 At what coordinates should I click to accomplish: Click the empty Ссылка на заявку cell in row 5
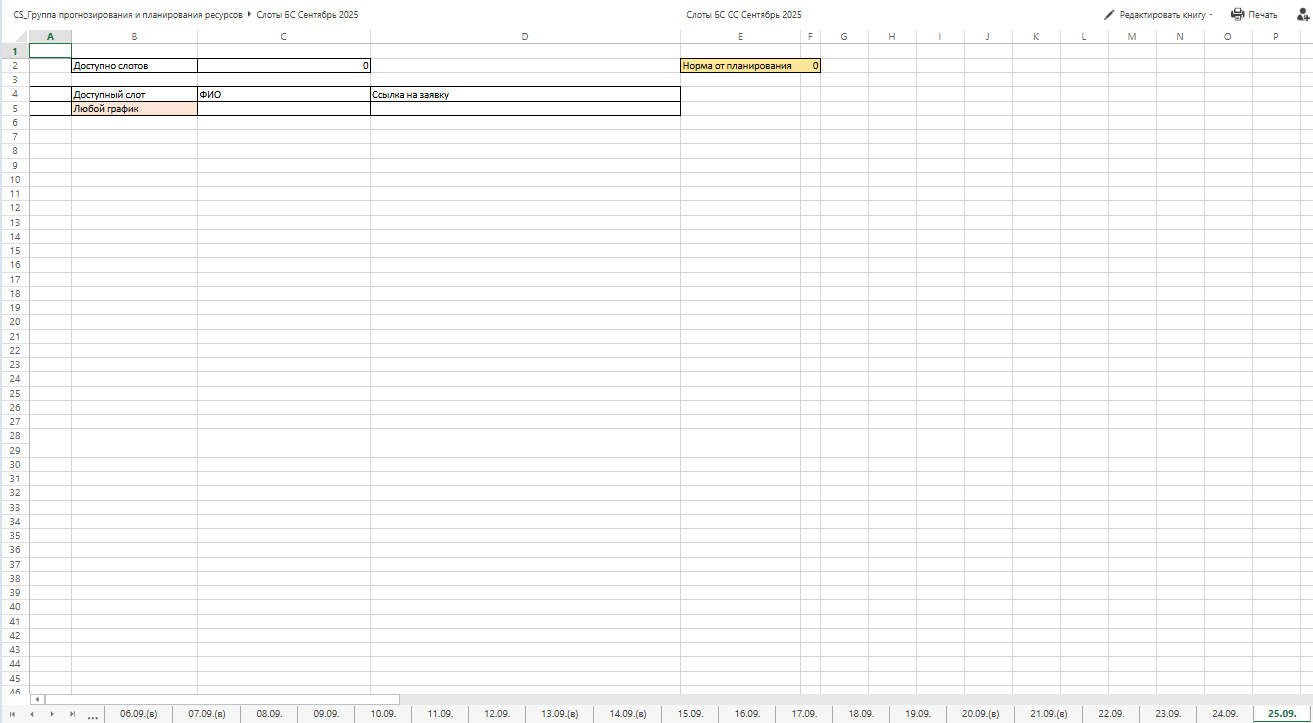coord(525,108)
